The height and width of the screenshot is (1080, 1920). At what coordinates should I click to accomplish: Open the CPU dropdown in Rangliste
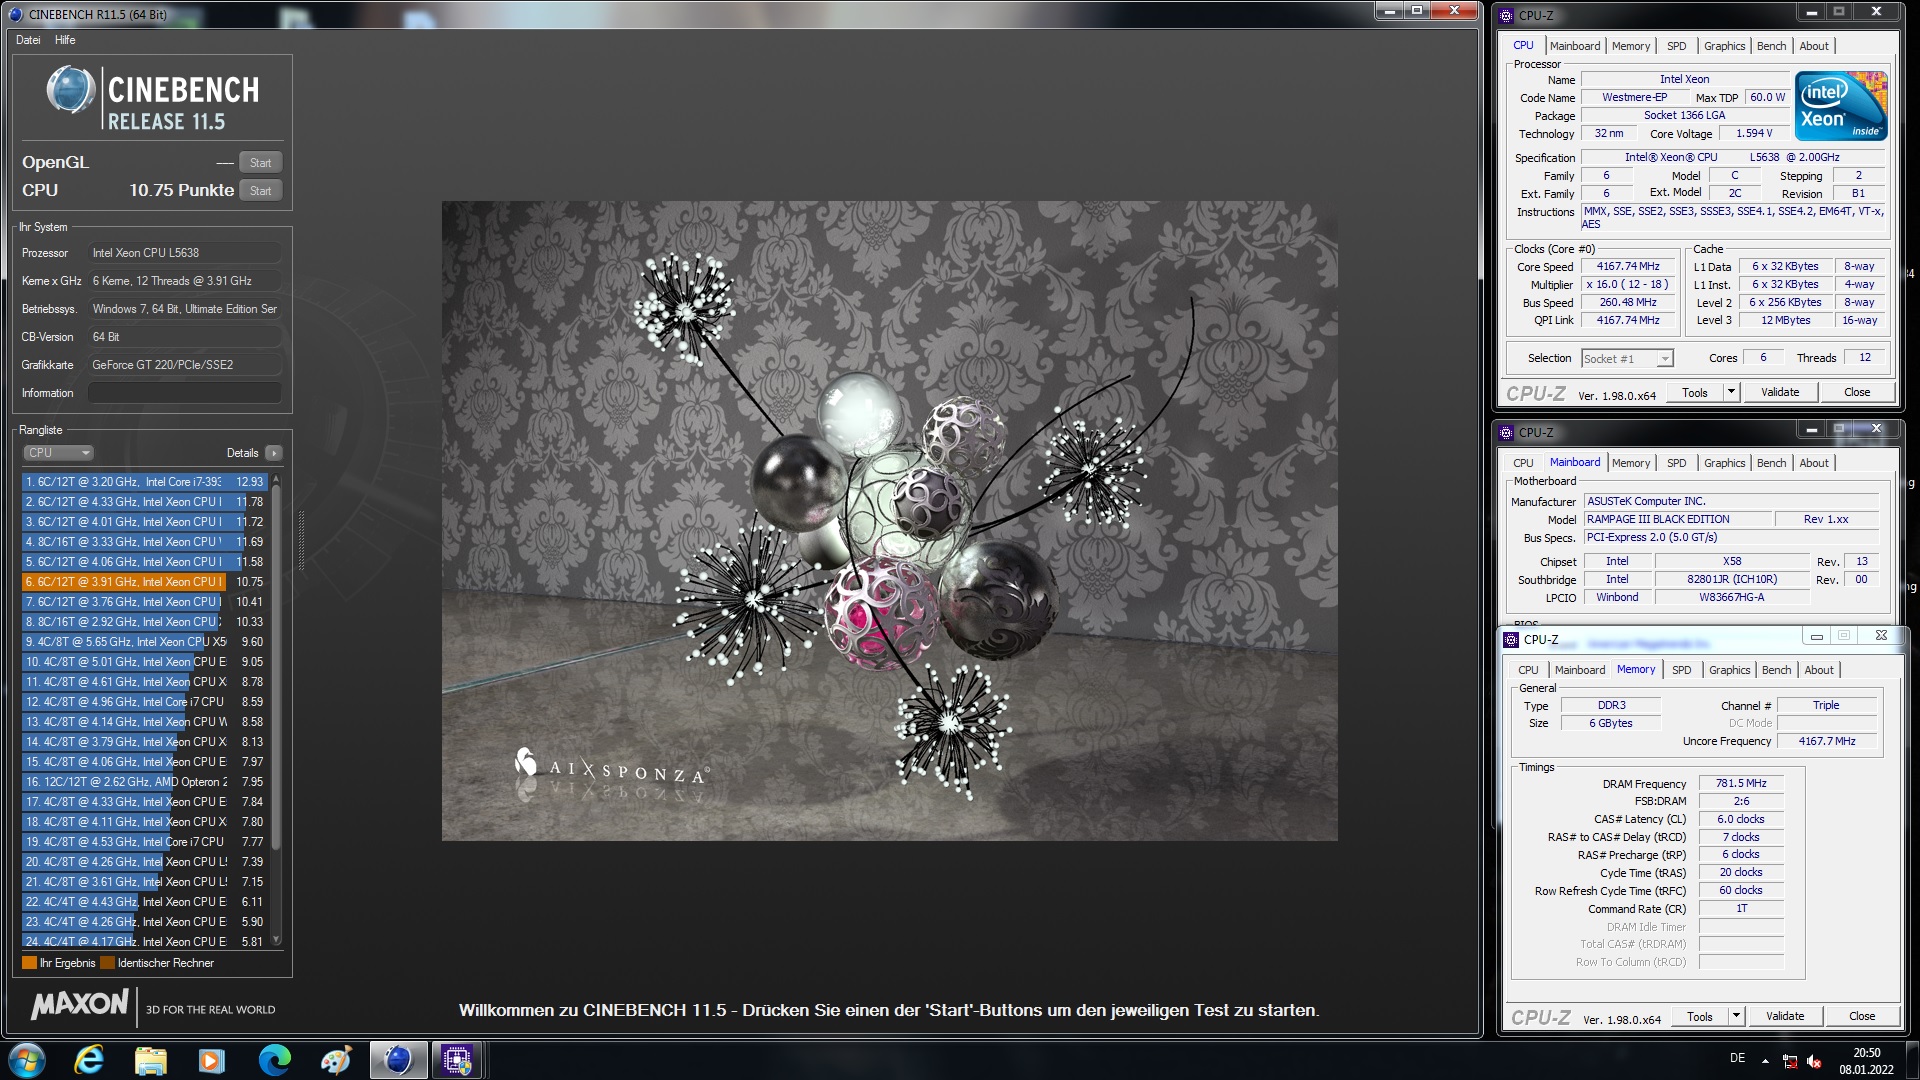58,453
